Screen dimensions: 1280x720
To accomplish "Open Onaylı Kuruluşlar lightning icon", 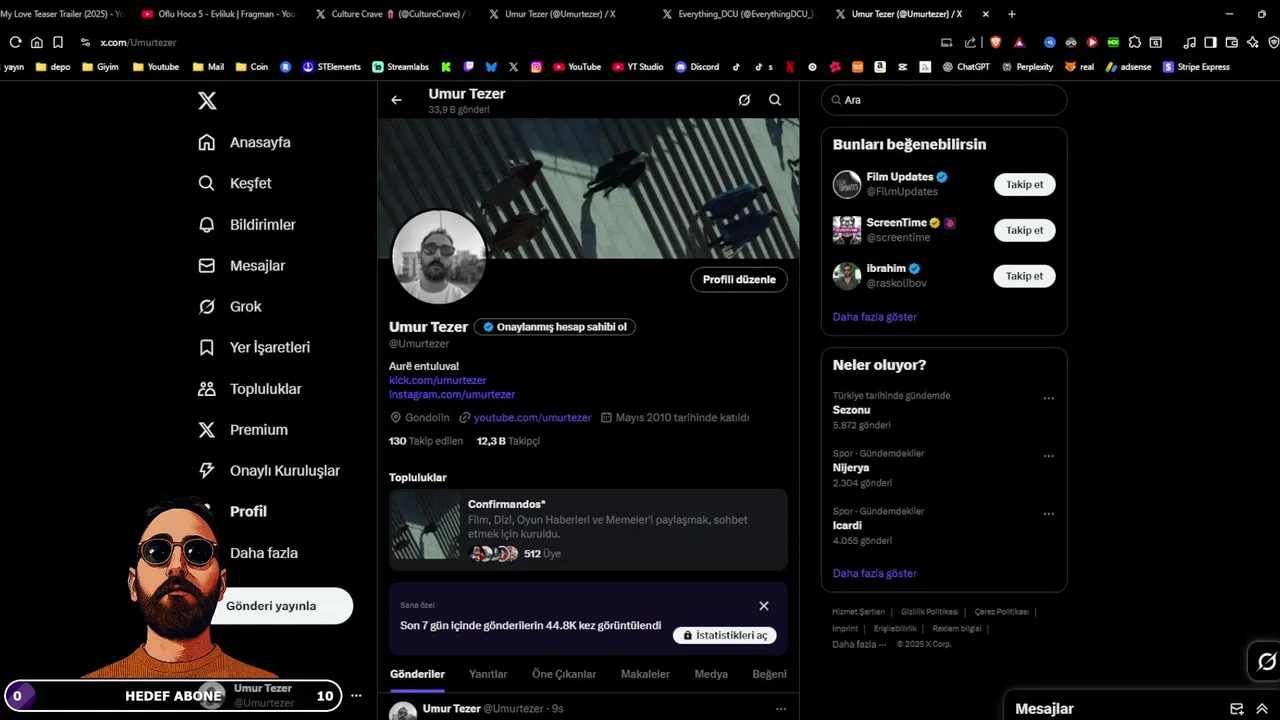I will (207, 470).
